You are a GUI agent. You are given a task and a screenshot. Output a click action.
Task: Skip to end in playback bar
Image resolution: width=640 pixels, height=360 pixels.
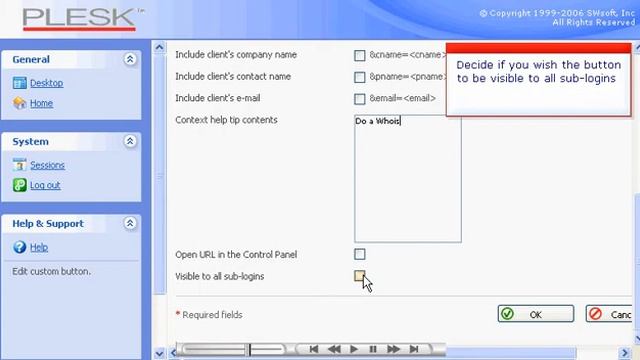[414, 349]
